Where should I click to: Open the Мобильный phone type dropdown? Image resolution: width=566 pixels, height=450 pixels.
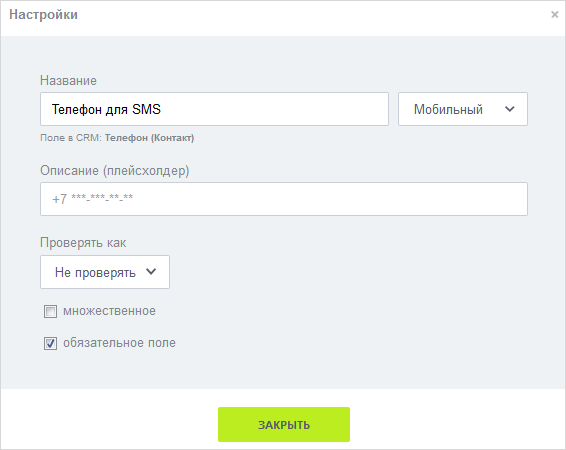463,109
